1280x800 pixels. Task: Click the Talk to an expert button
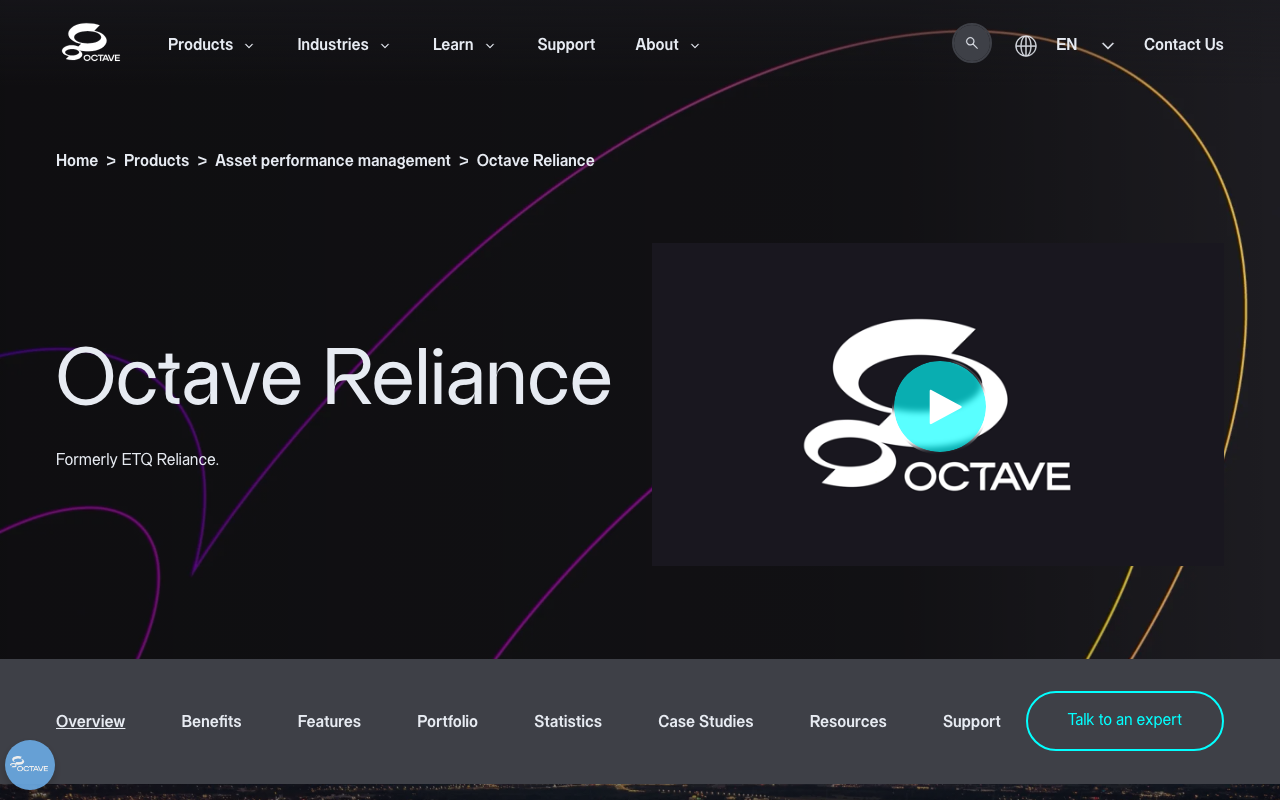click(x=1125, y=721)
